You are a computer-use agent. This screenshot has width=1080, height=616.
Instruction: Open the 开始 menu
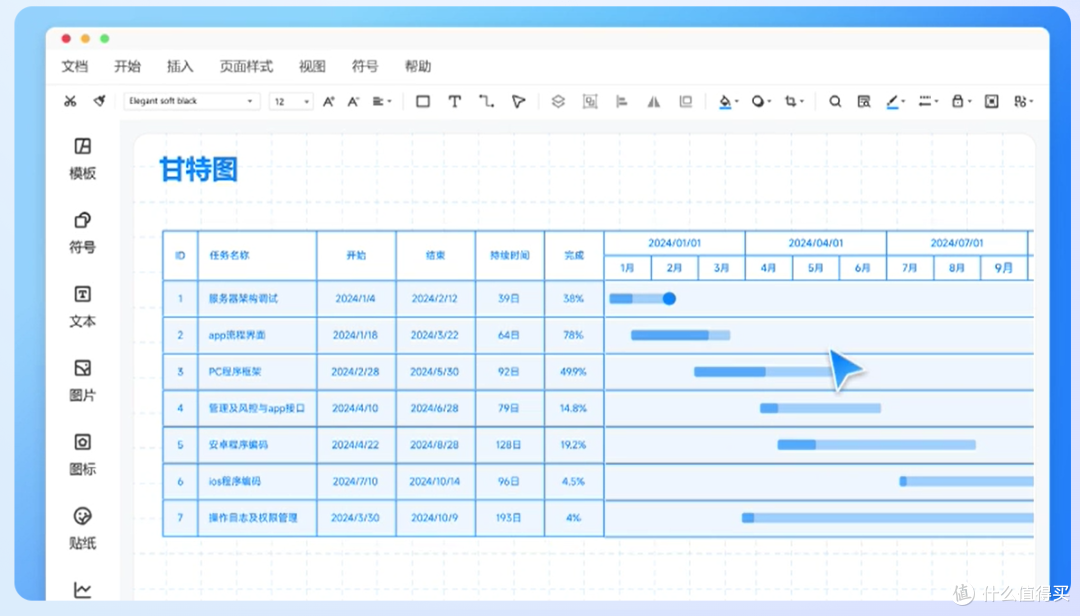tap(127, 66)
